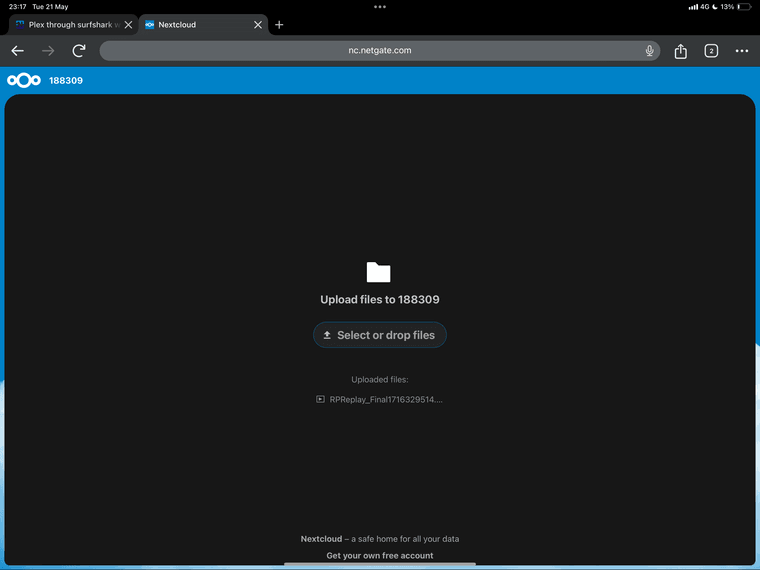The height and width of the screenshot is (570, 760).
Task: Click the upload arrow on Select or drop files
Action: [x=327, y=335]
